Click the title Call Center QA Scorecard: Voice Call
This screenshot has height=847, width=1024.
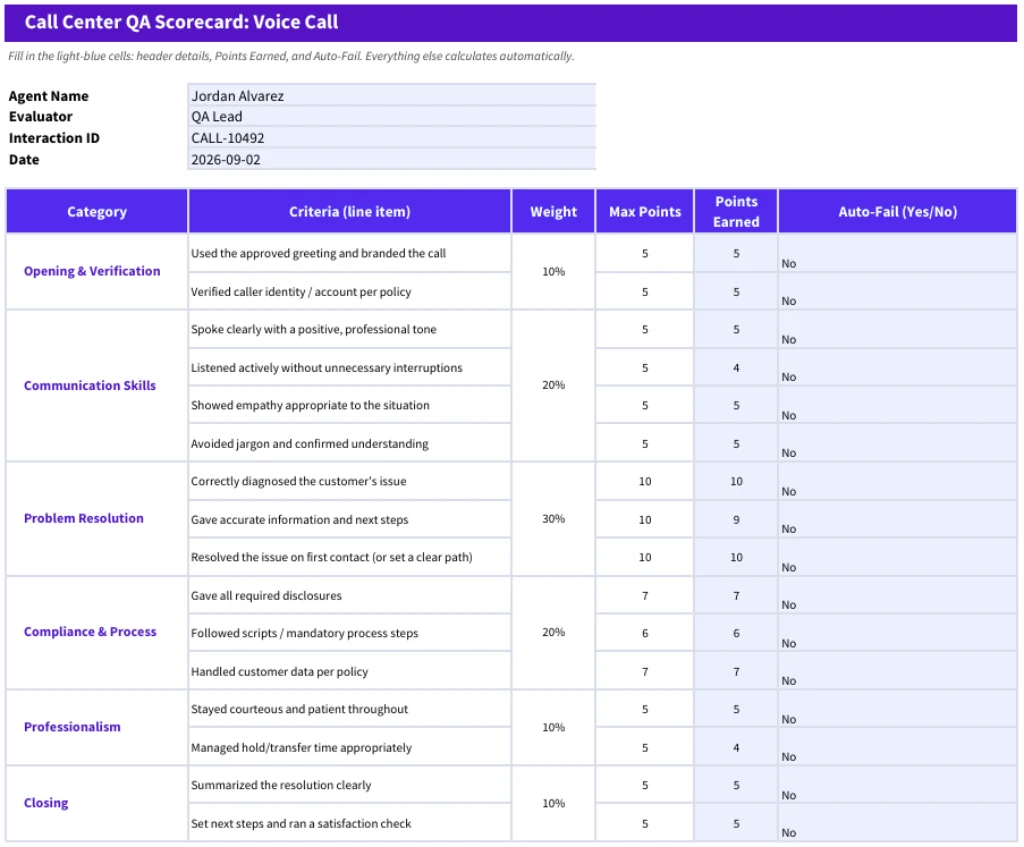[x=181, y=22]
